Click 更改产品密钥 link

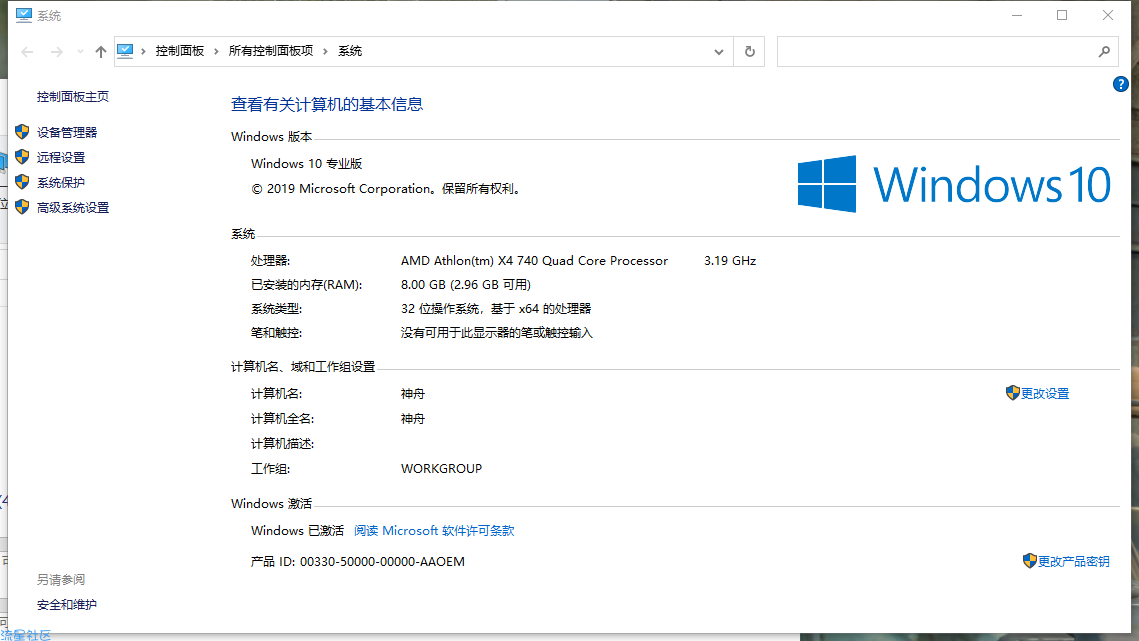[1073, 562]
